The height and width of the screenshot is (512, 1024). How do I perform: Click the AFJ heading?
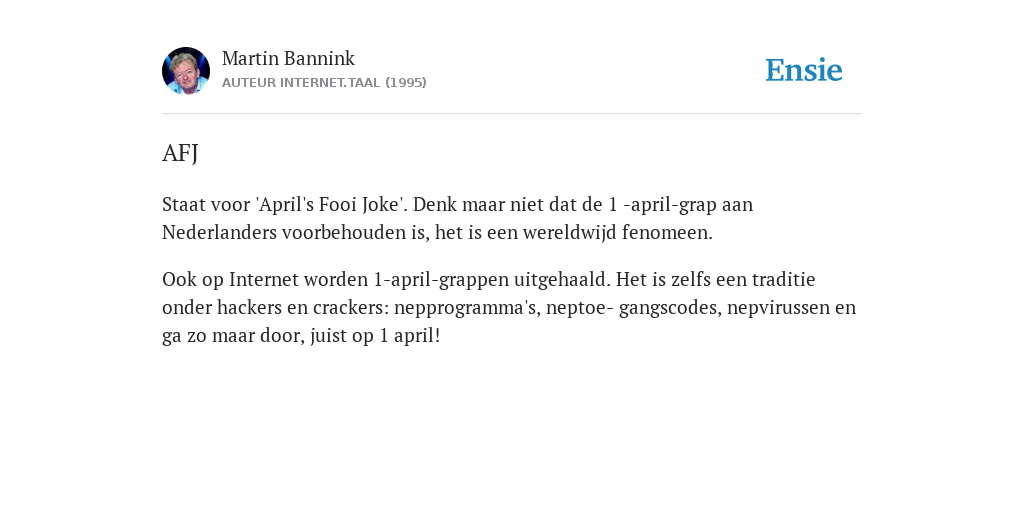click(x=180, y=153)
